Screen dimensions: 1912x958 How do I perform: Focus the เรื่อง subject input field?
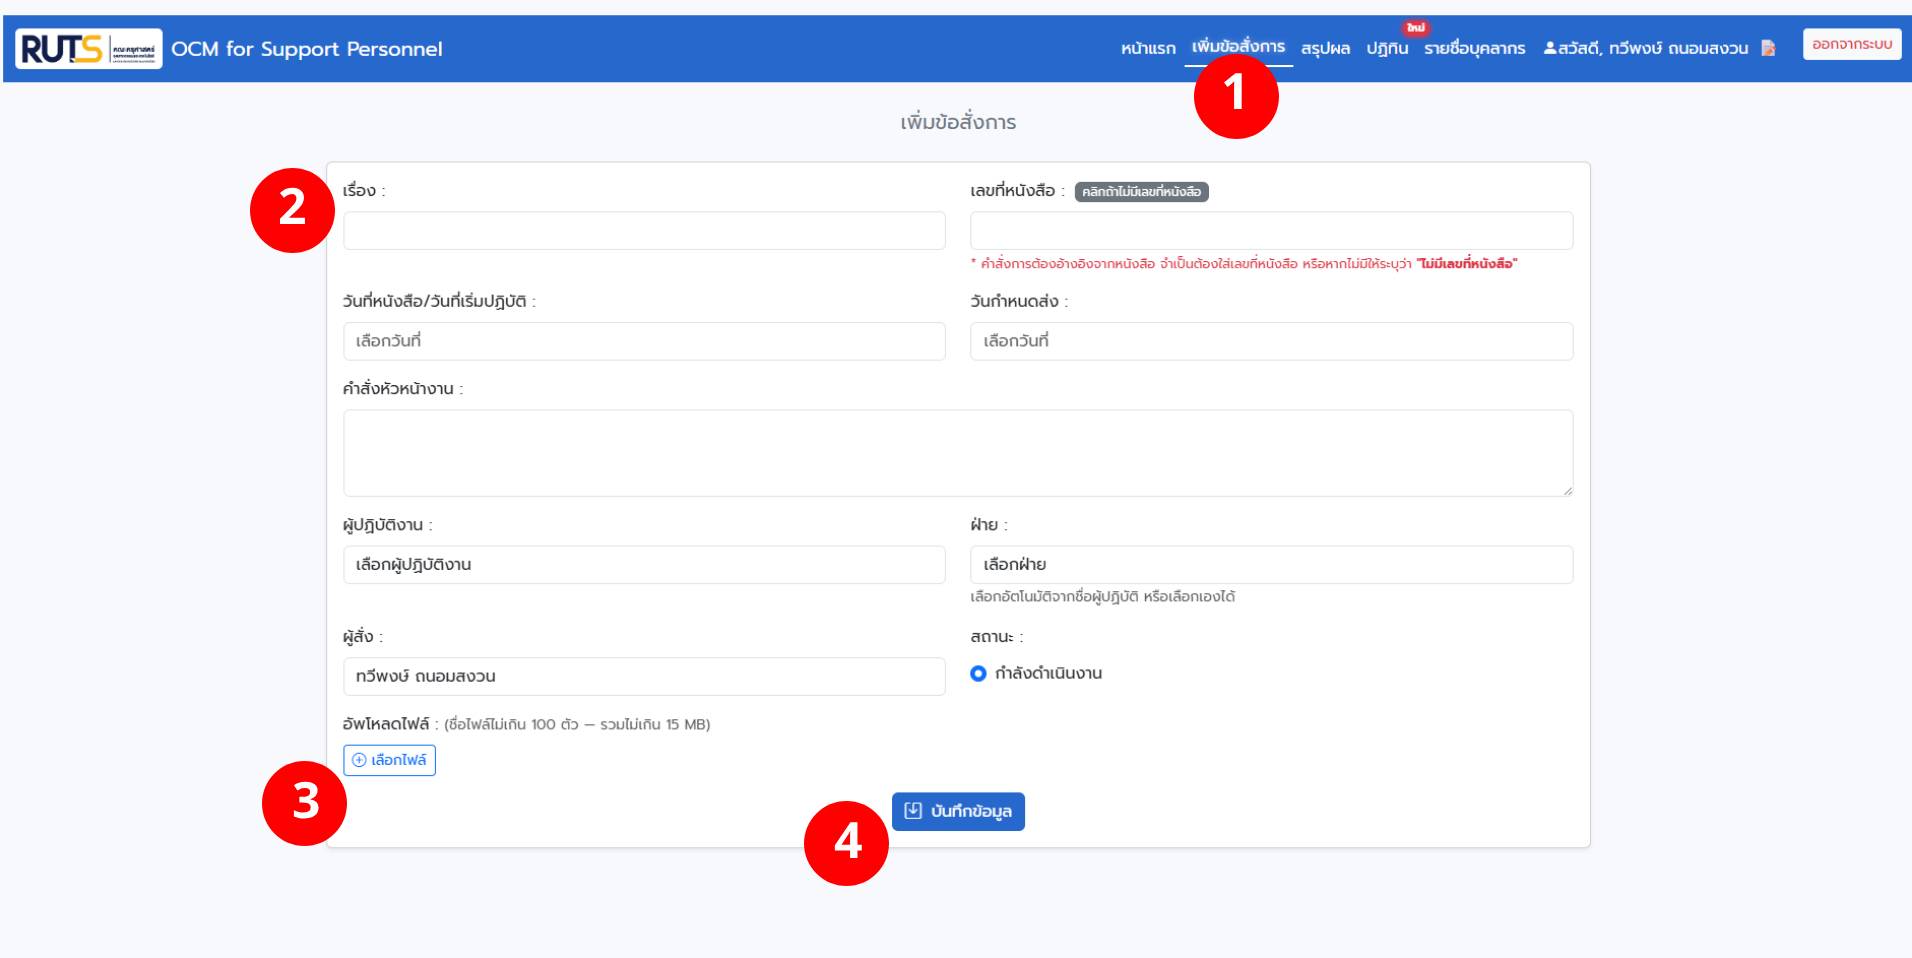coord(644,230)
